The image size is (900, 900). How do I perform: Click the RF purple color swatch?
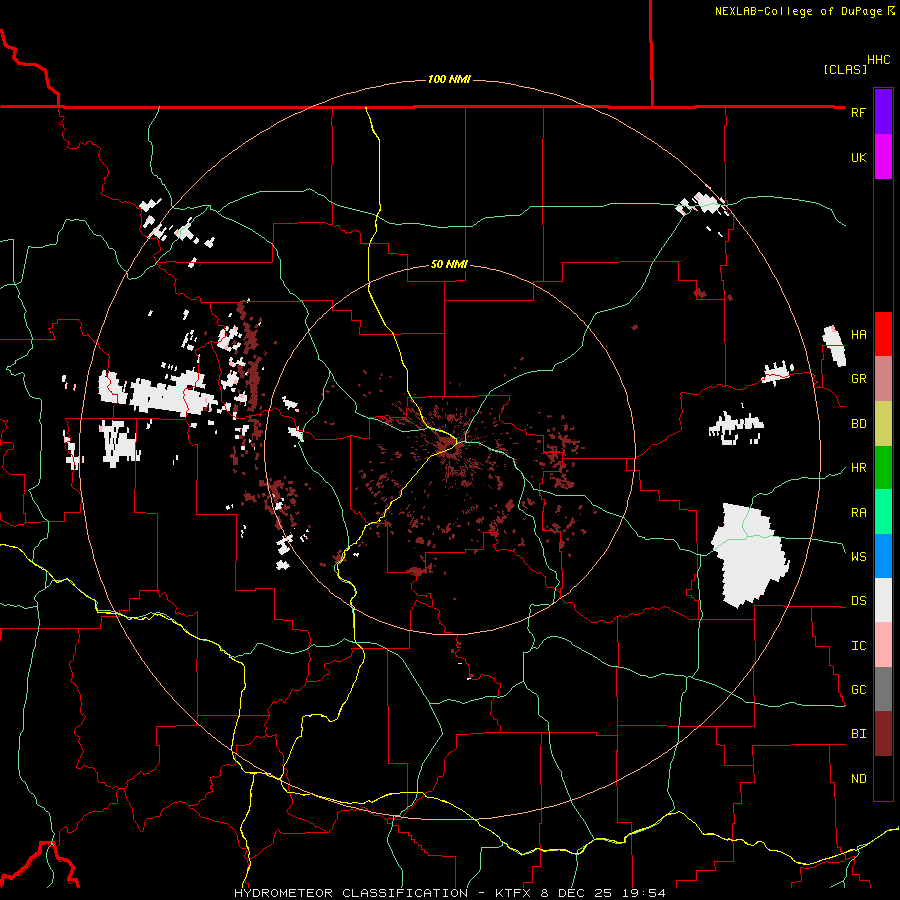tap(883, 112)
